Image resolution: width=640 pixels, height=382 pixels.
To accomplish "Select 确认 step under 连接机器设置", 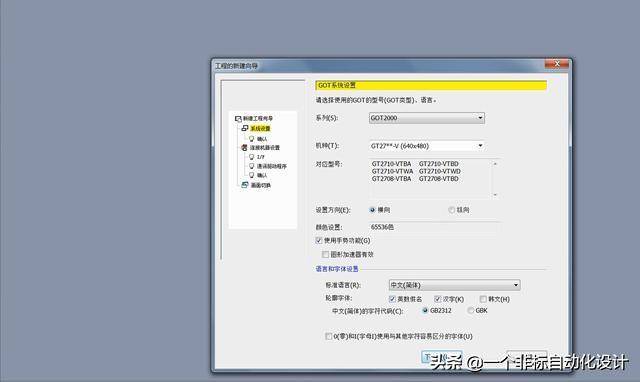I will point(262,175).
